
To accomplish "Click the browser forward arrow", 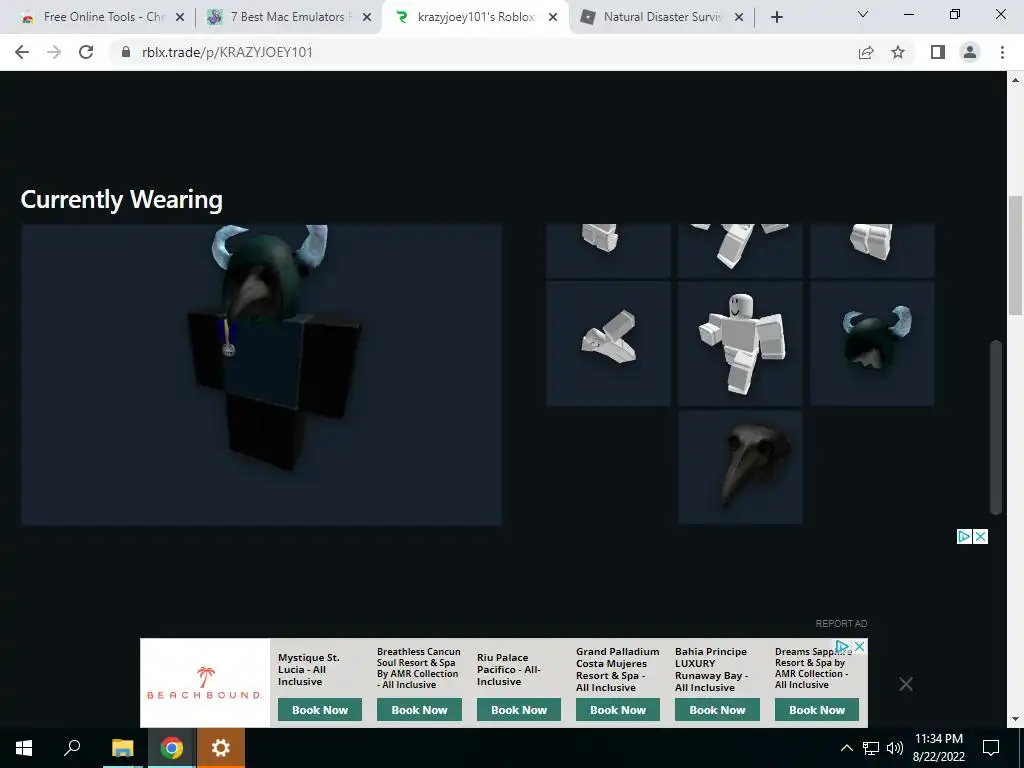I will coord(54,52).
